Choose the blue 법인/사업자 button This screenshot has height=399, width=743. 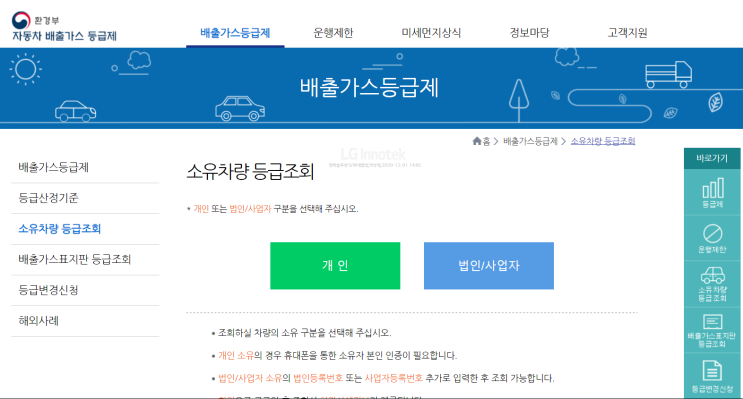[489, 265]
